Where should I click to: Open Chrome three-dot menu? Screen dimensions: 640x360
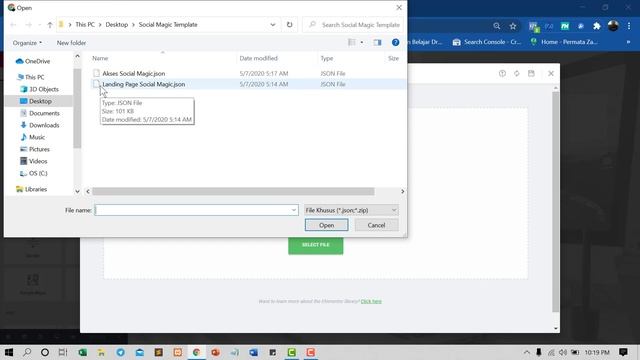(x=629, y=26)
